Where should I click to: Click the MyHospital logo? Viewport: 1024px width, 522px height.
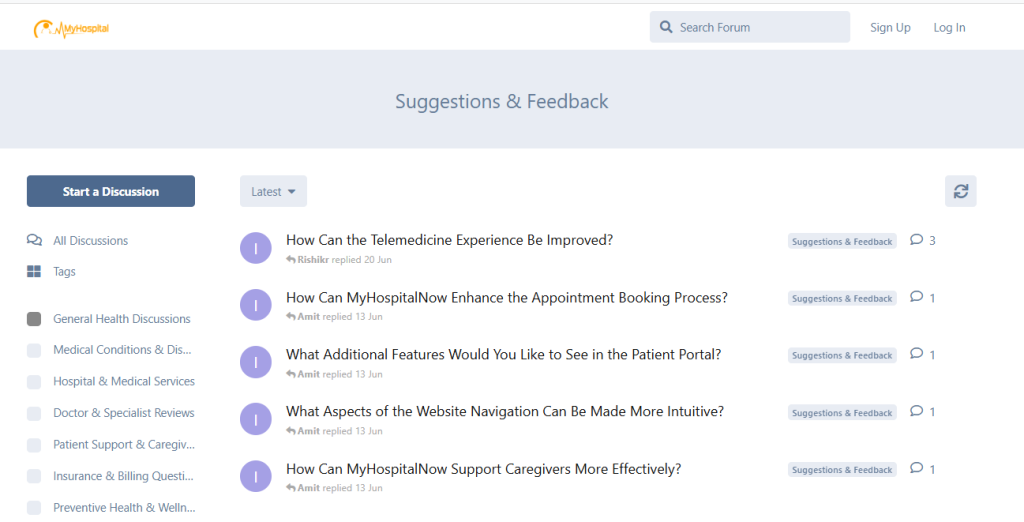70,29
